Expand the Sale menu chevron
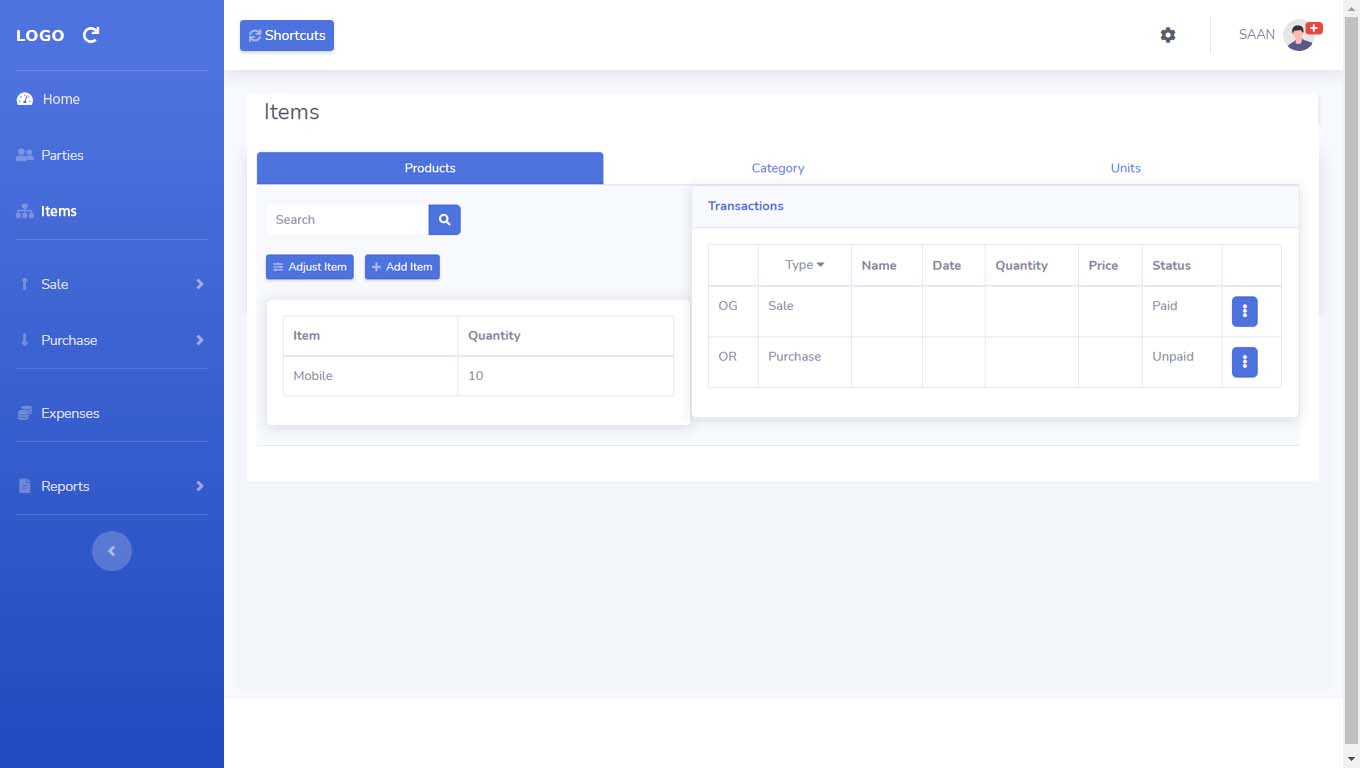Image resolution: width=1360 pixels, height=768 pixels. coord(200,284)
